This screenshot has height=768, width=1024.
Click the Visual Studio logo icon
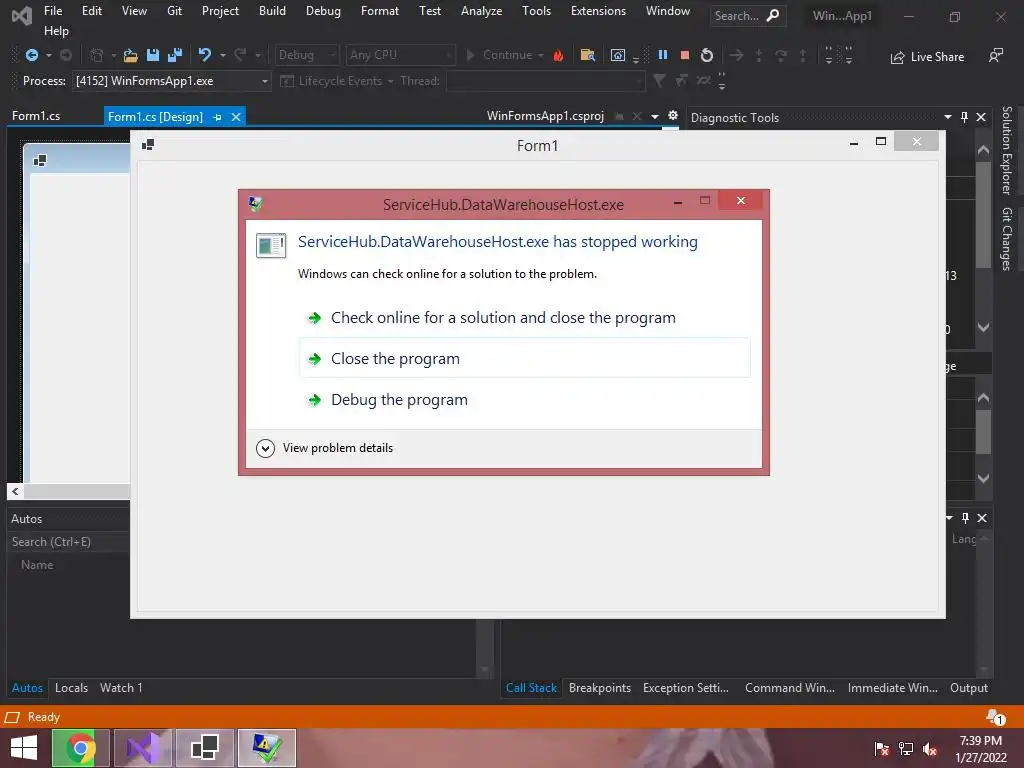coord(22,16)
